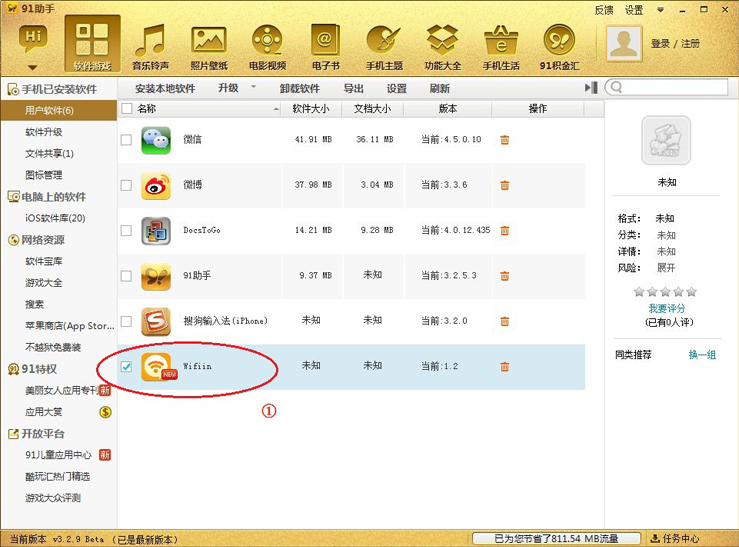Viewport: 739px width, 547px height.
Task: Click 反馈 feedback link in title bar
Action: [604, 10]
